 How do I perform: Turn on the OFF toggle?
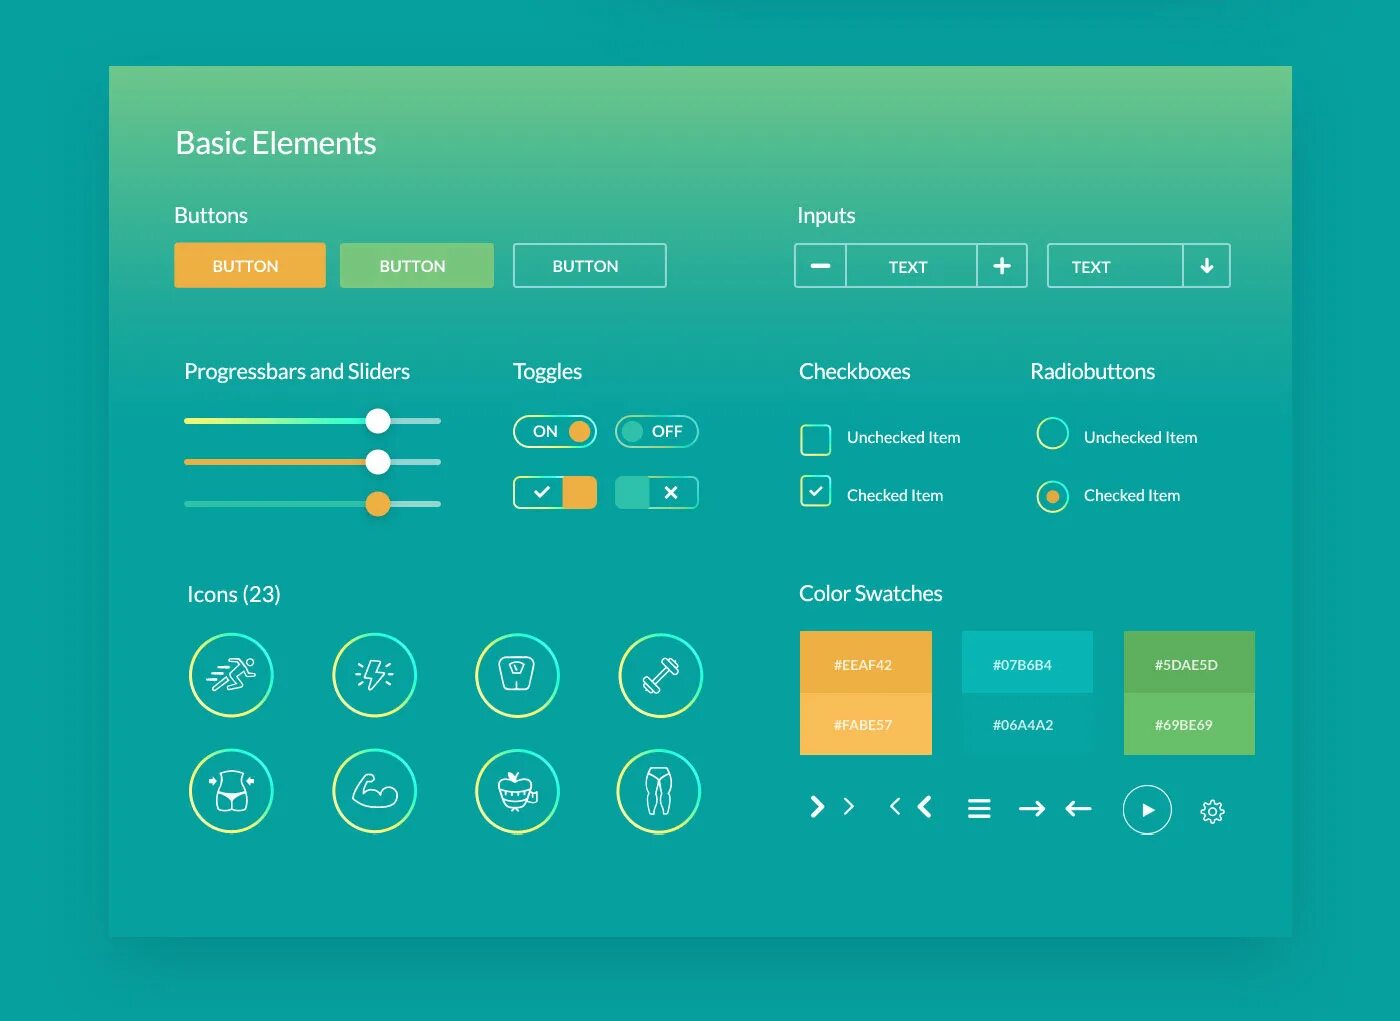(x=657, y=431)
